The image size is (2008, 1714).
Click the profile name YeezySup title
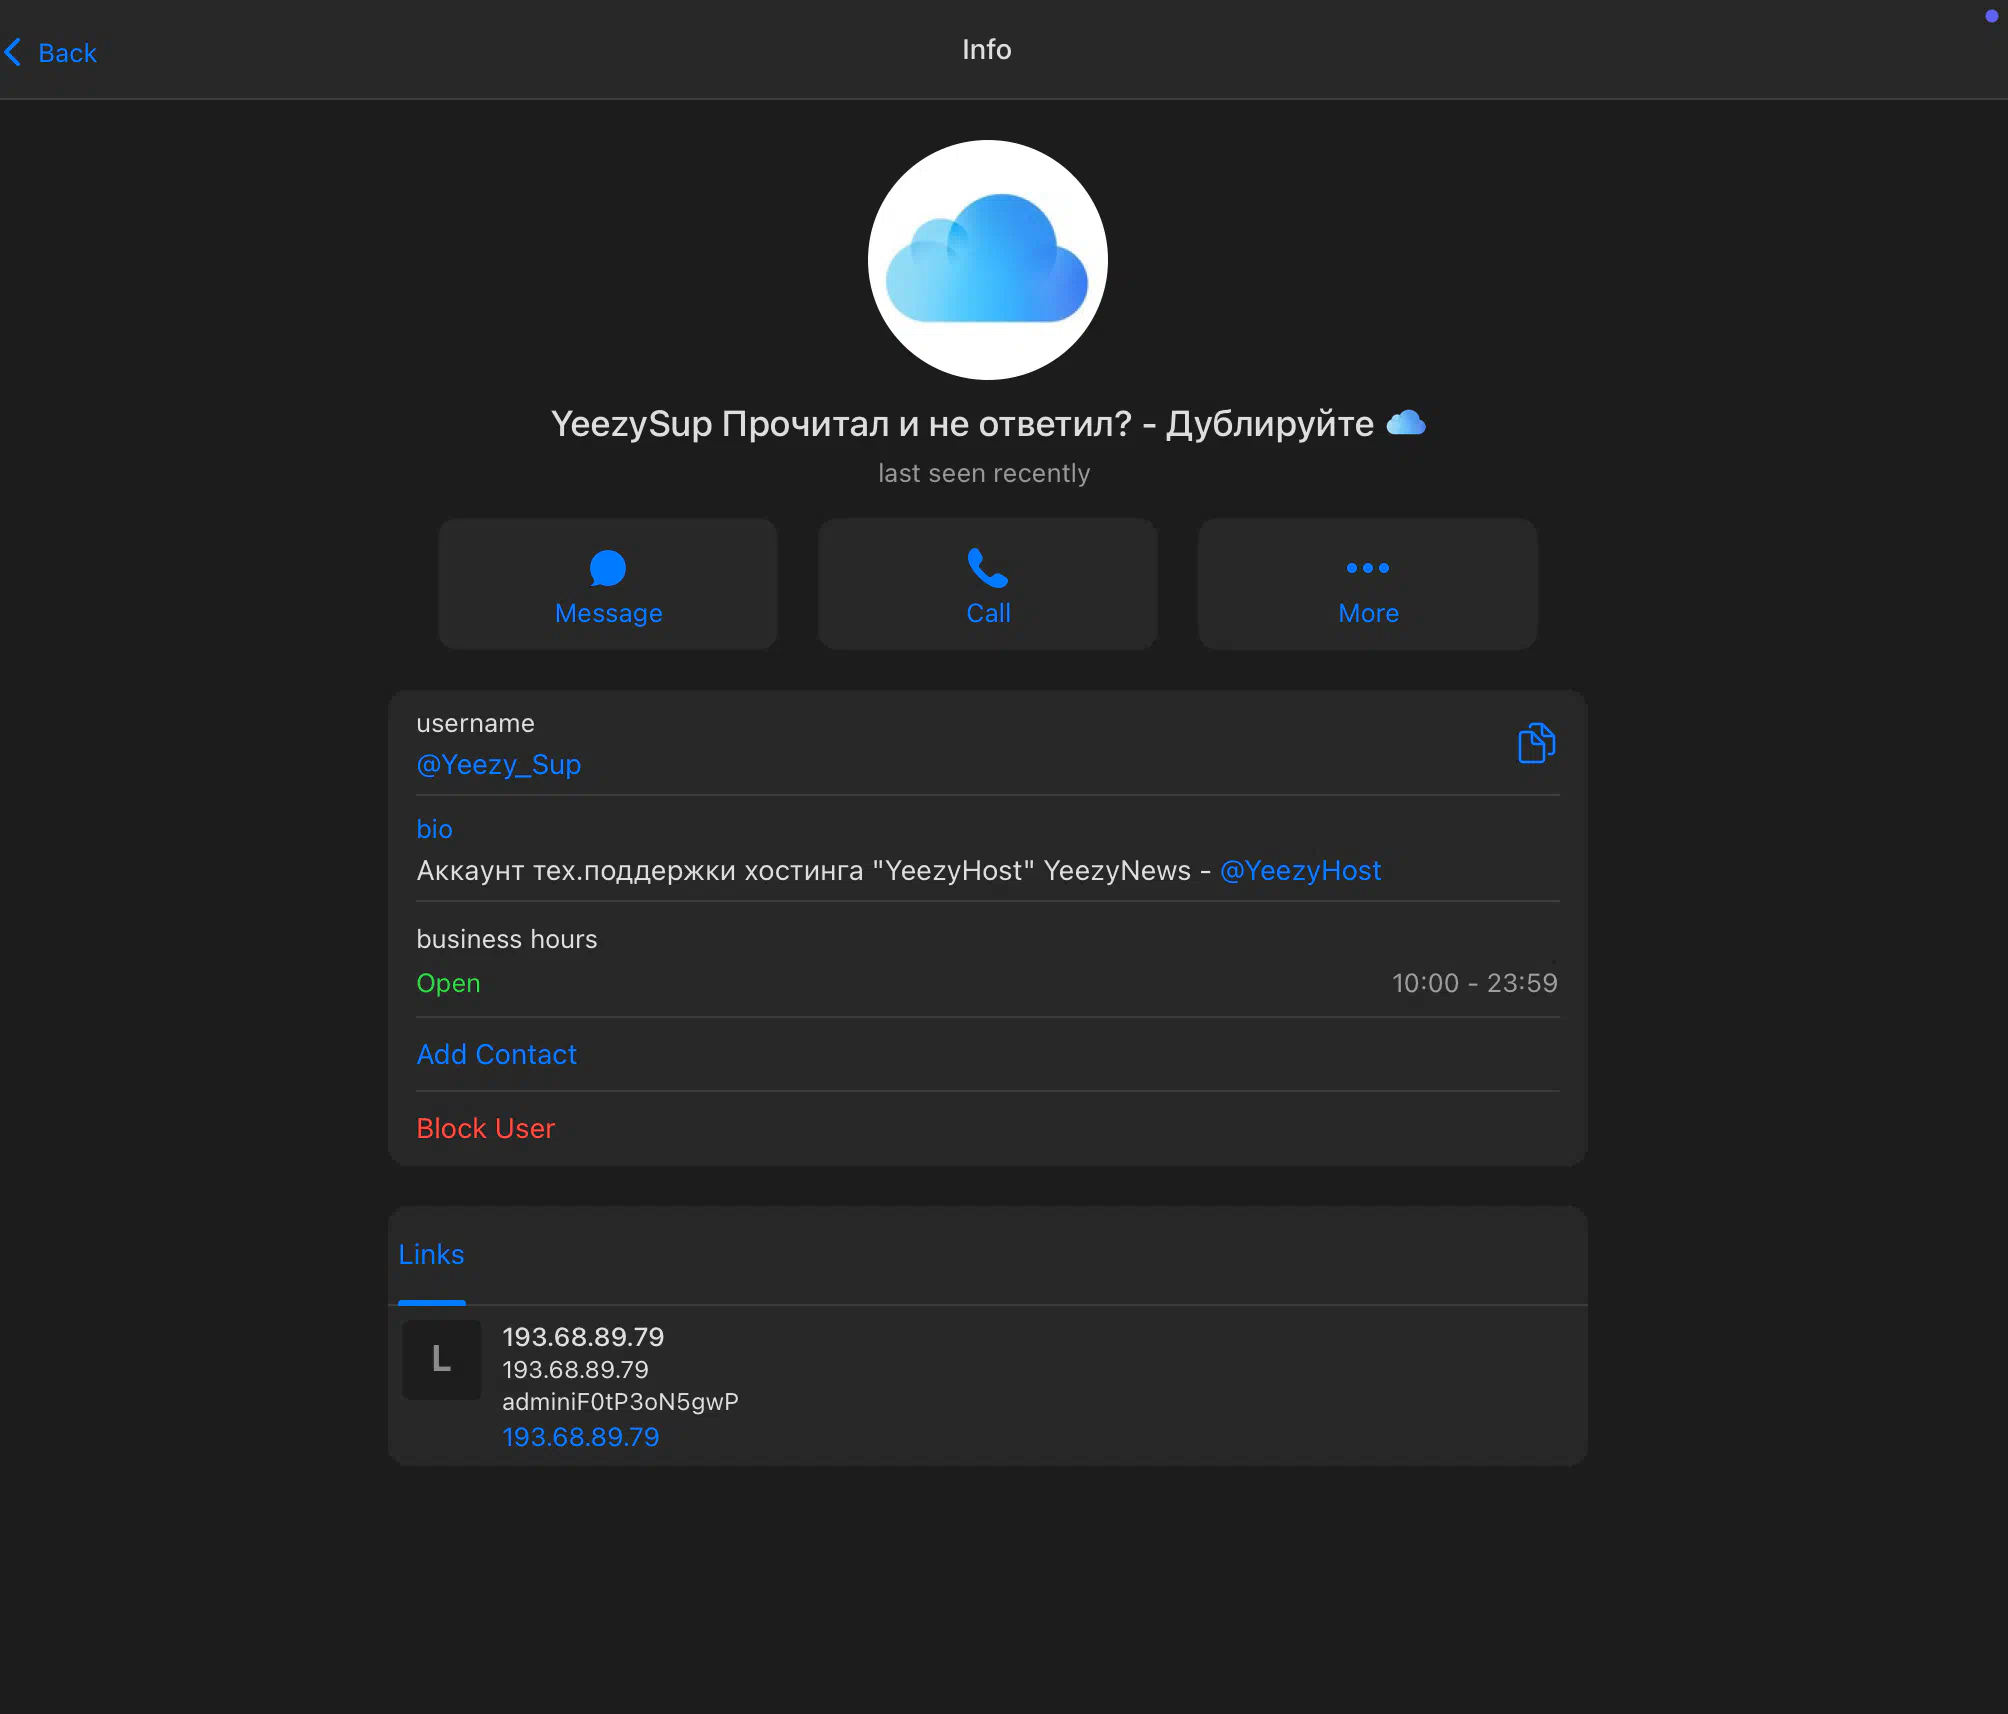pos(963,424)
